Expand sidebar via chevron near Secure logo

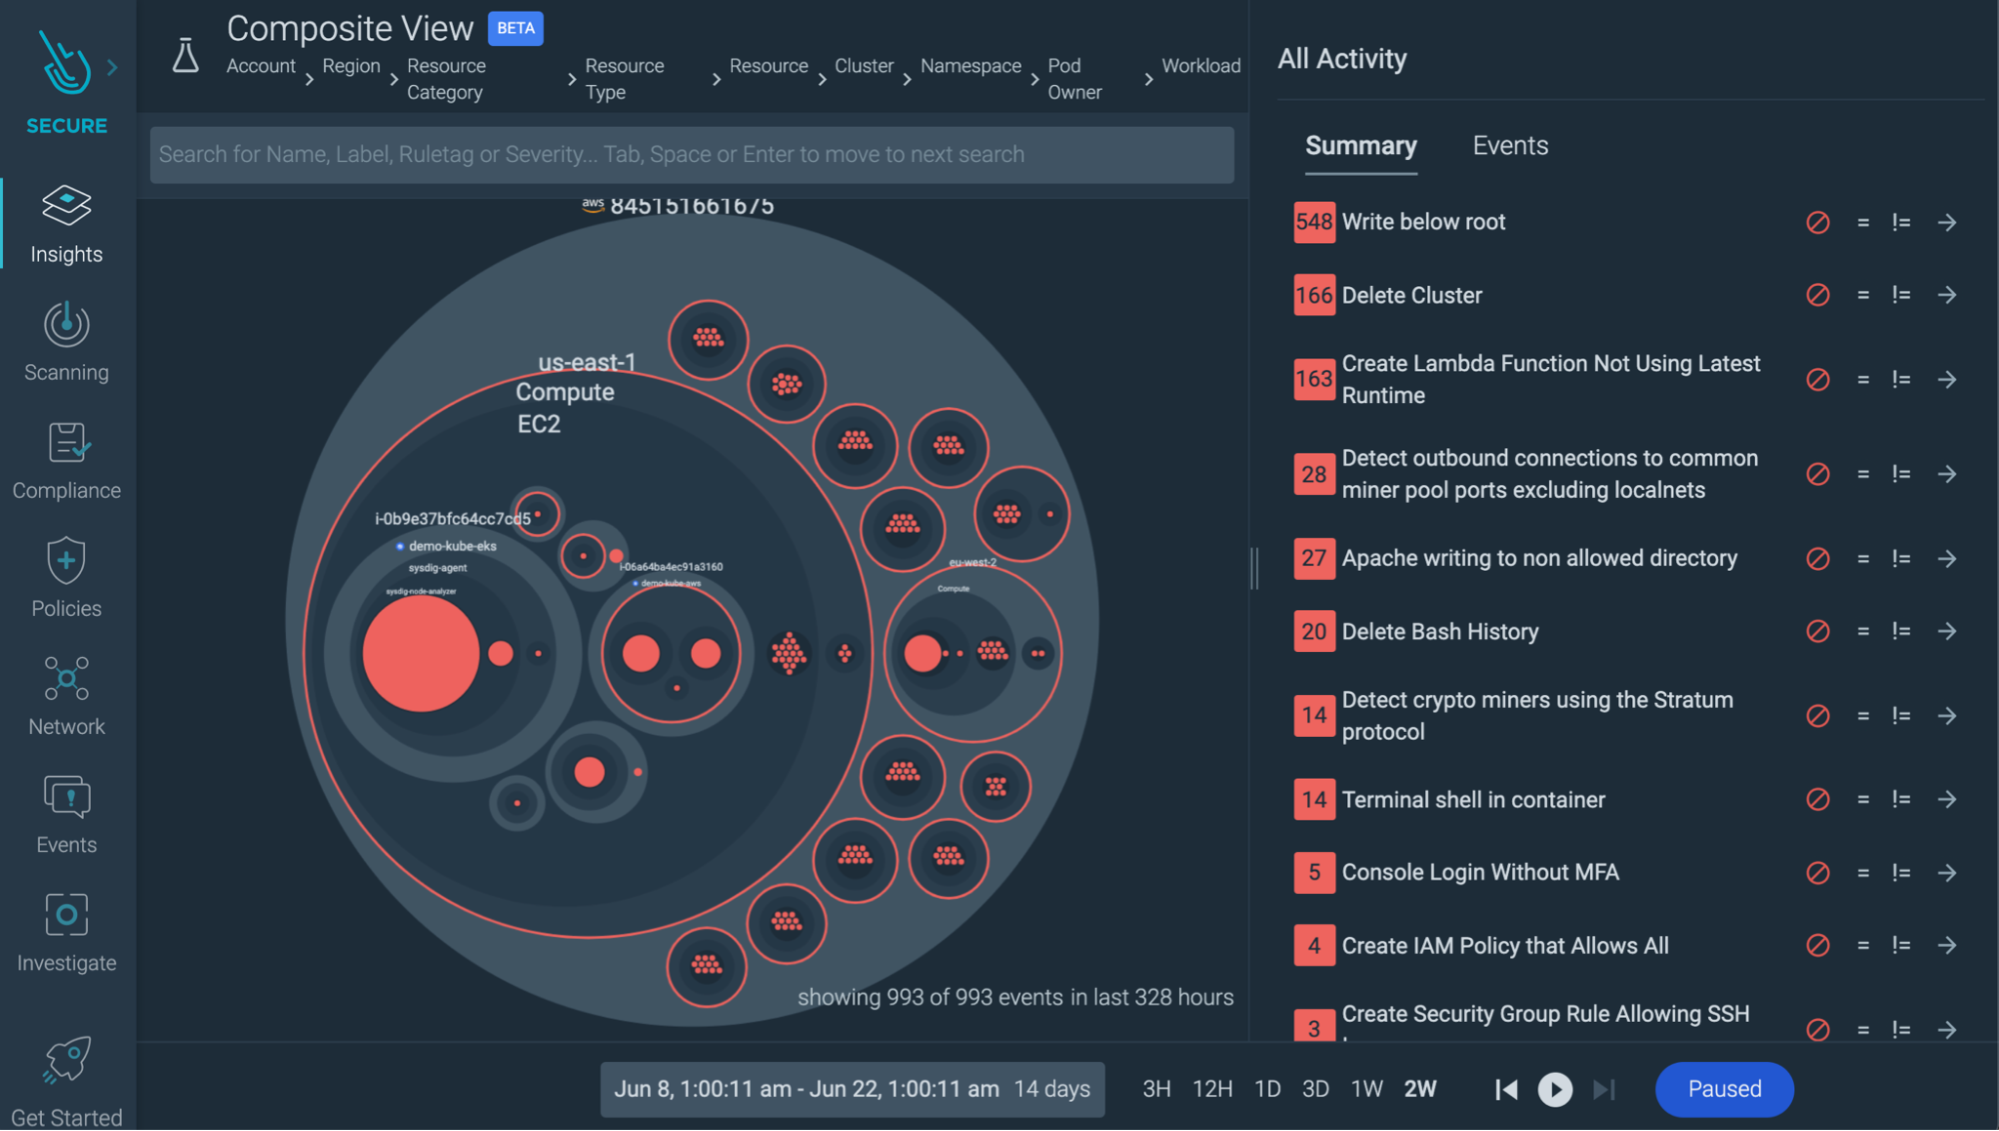(112, 68)
